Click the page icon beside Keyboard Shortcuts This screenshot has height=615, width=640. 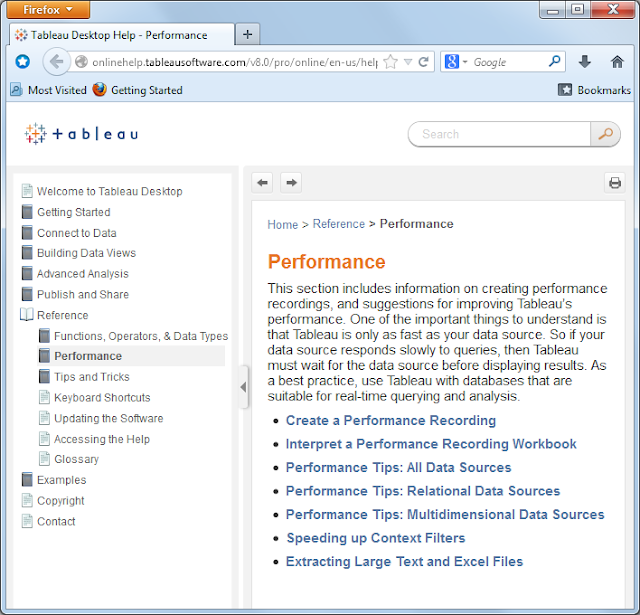click(44, 397)
